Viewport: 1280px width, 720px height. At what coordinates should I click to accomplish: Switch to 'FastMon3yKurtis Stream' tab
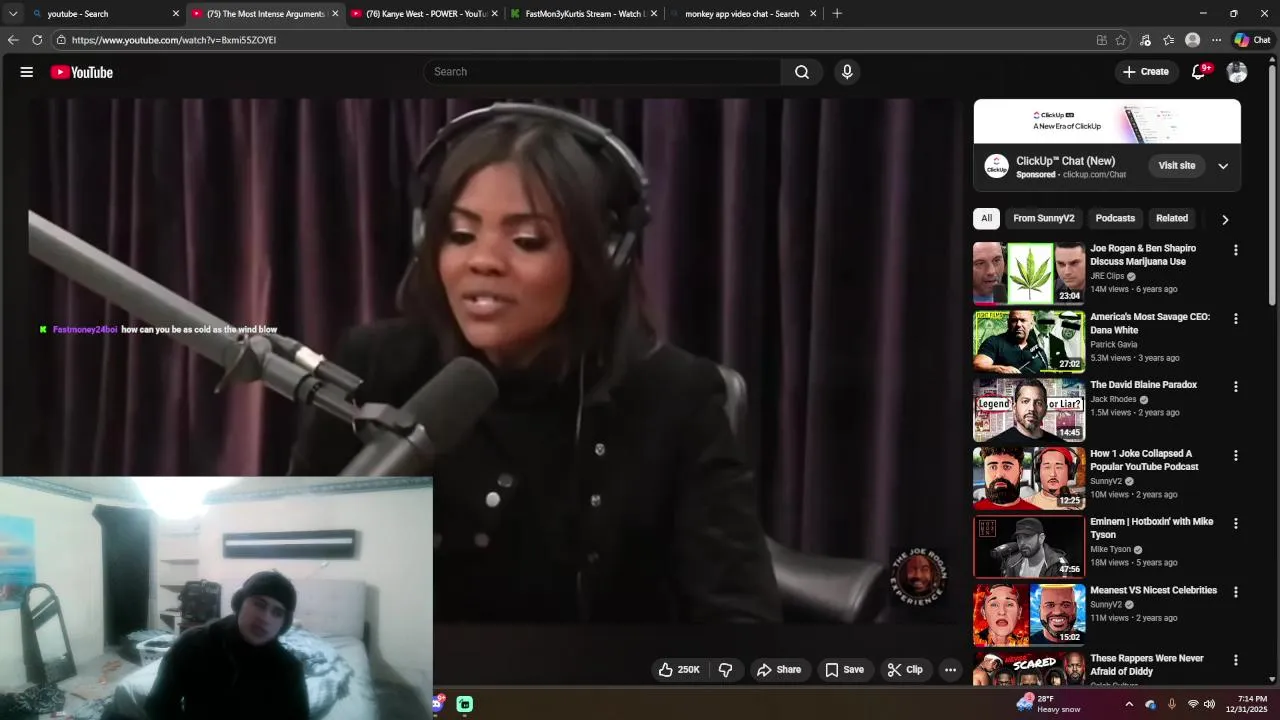point(584,14)
